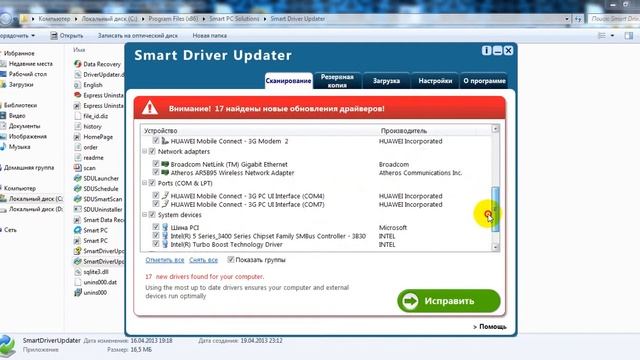Uncheck HUAWEI Mobile Connect 3G Modem 2

click(156, 140)
